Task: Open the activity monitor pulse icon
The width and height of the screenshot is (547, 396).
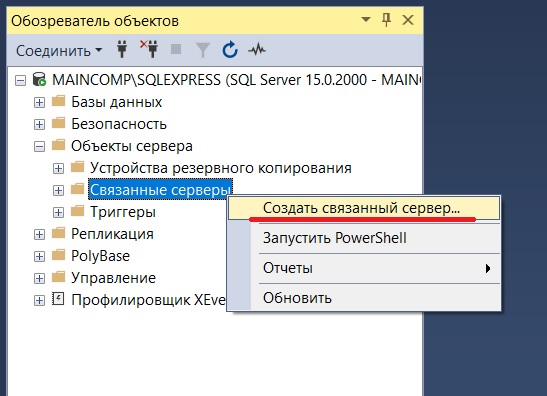Action: tap(257, 50)
